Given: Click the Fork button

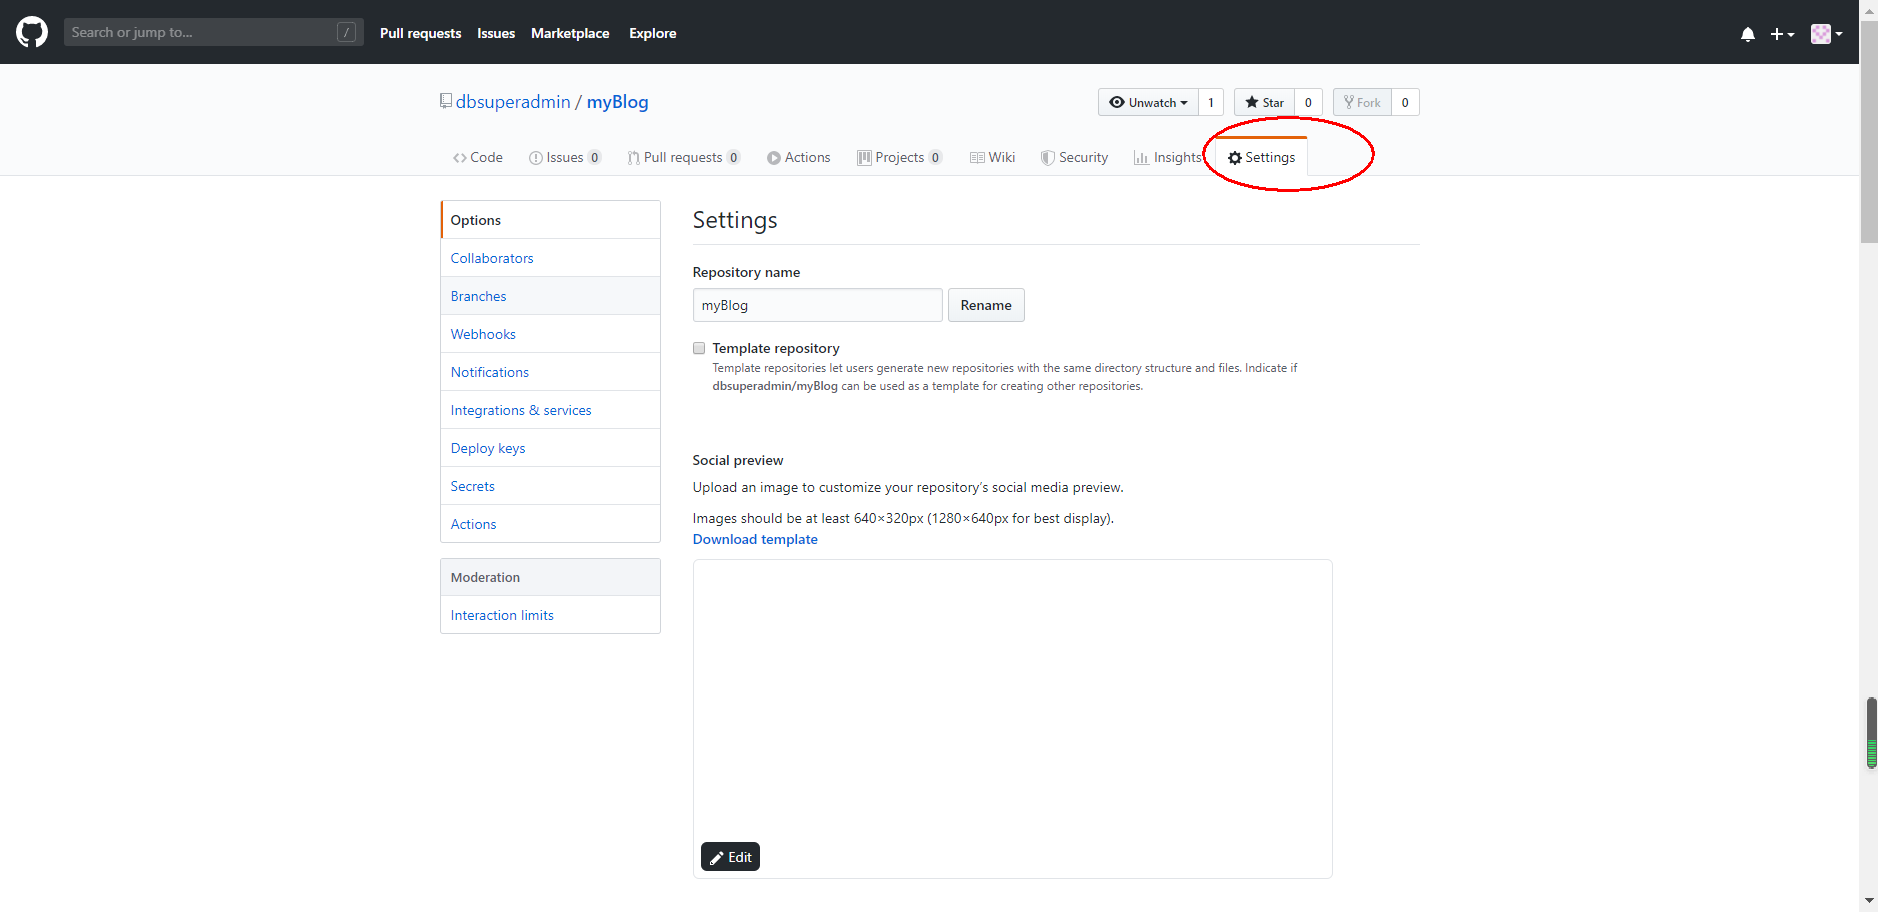Looking at the screenshot, I should tap(1362, 102).
